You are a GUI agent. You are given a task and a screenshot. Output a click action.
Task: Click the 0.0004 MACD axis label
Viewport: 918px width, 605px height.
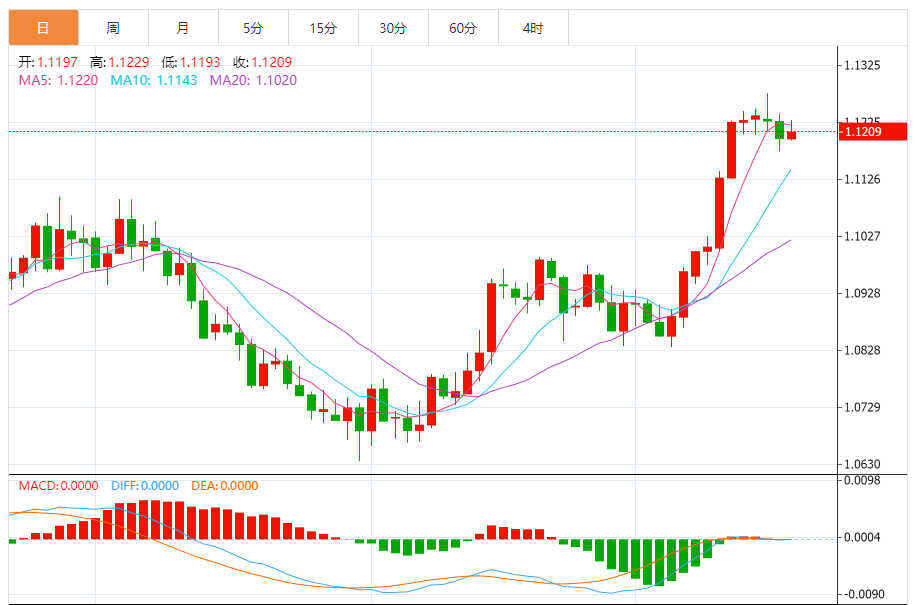coord(862,537)
